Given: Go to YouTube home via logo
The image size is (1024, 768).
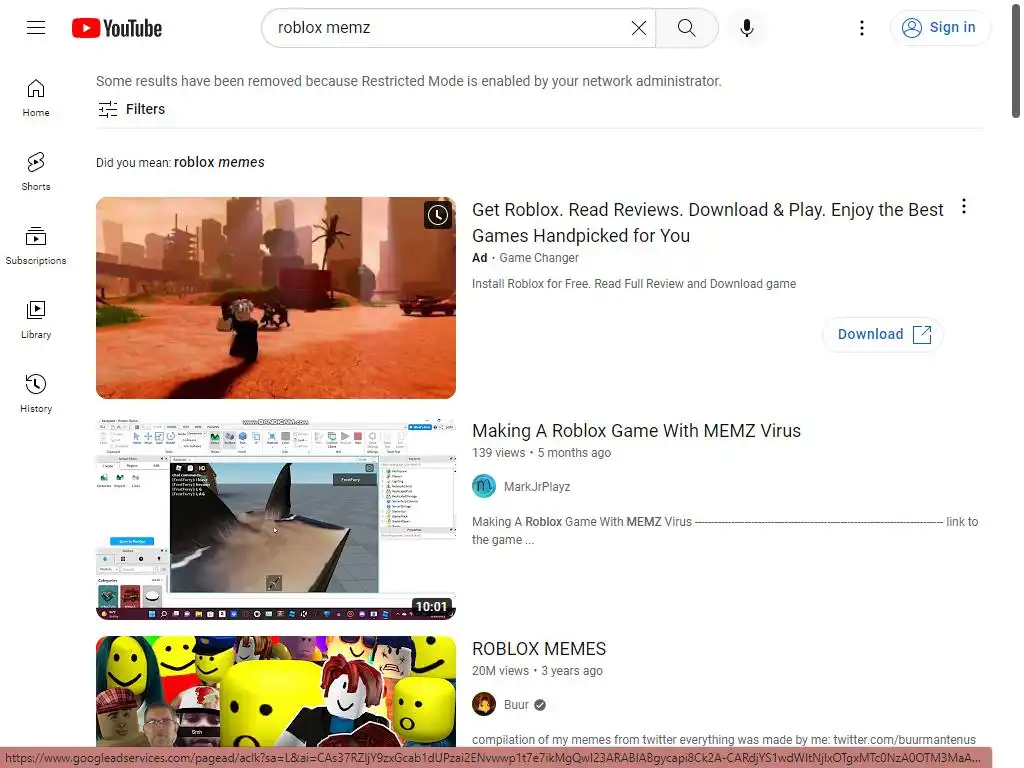Looking at the screenshot, I should point(117,28).
